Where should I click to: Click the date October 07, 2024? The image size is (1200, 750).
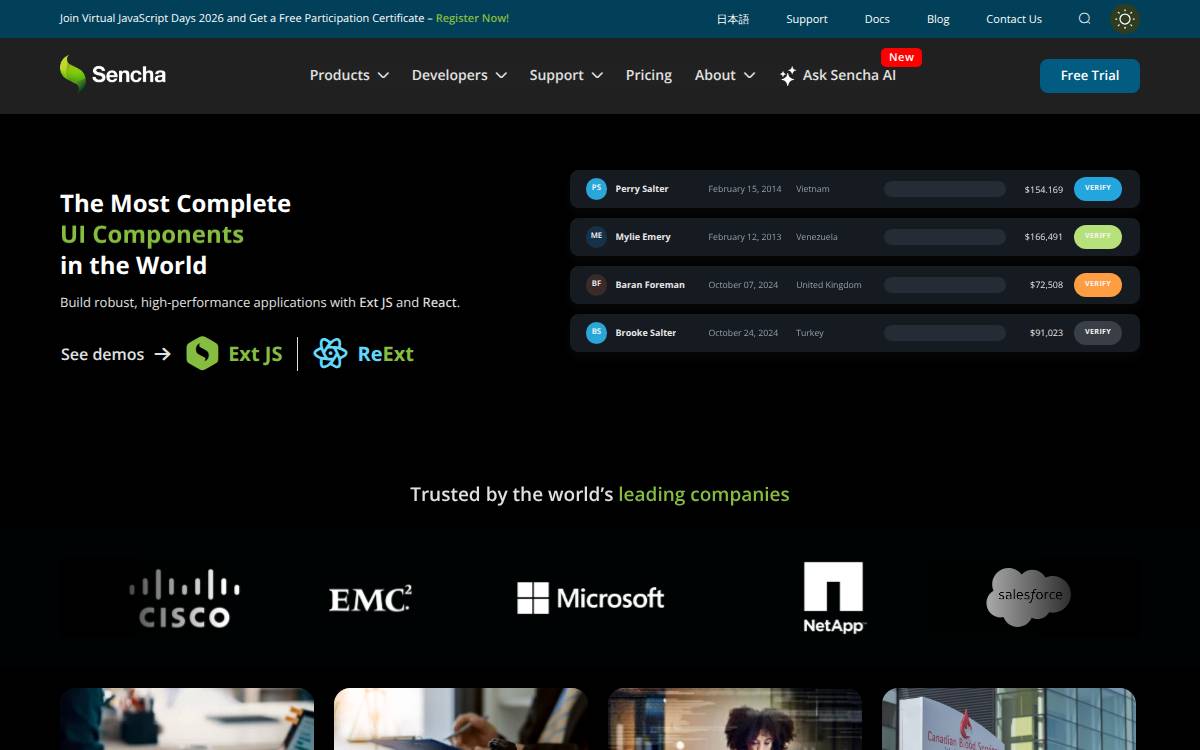pos(743,285)
